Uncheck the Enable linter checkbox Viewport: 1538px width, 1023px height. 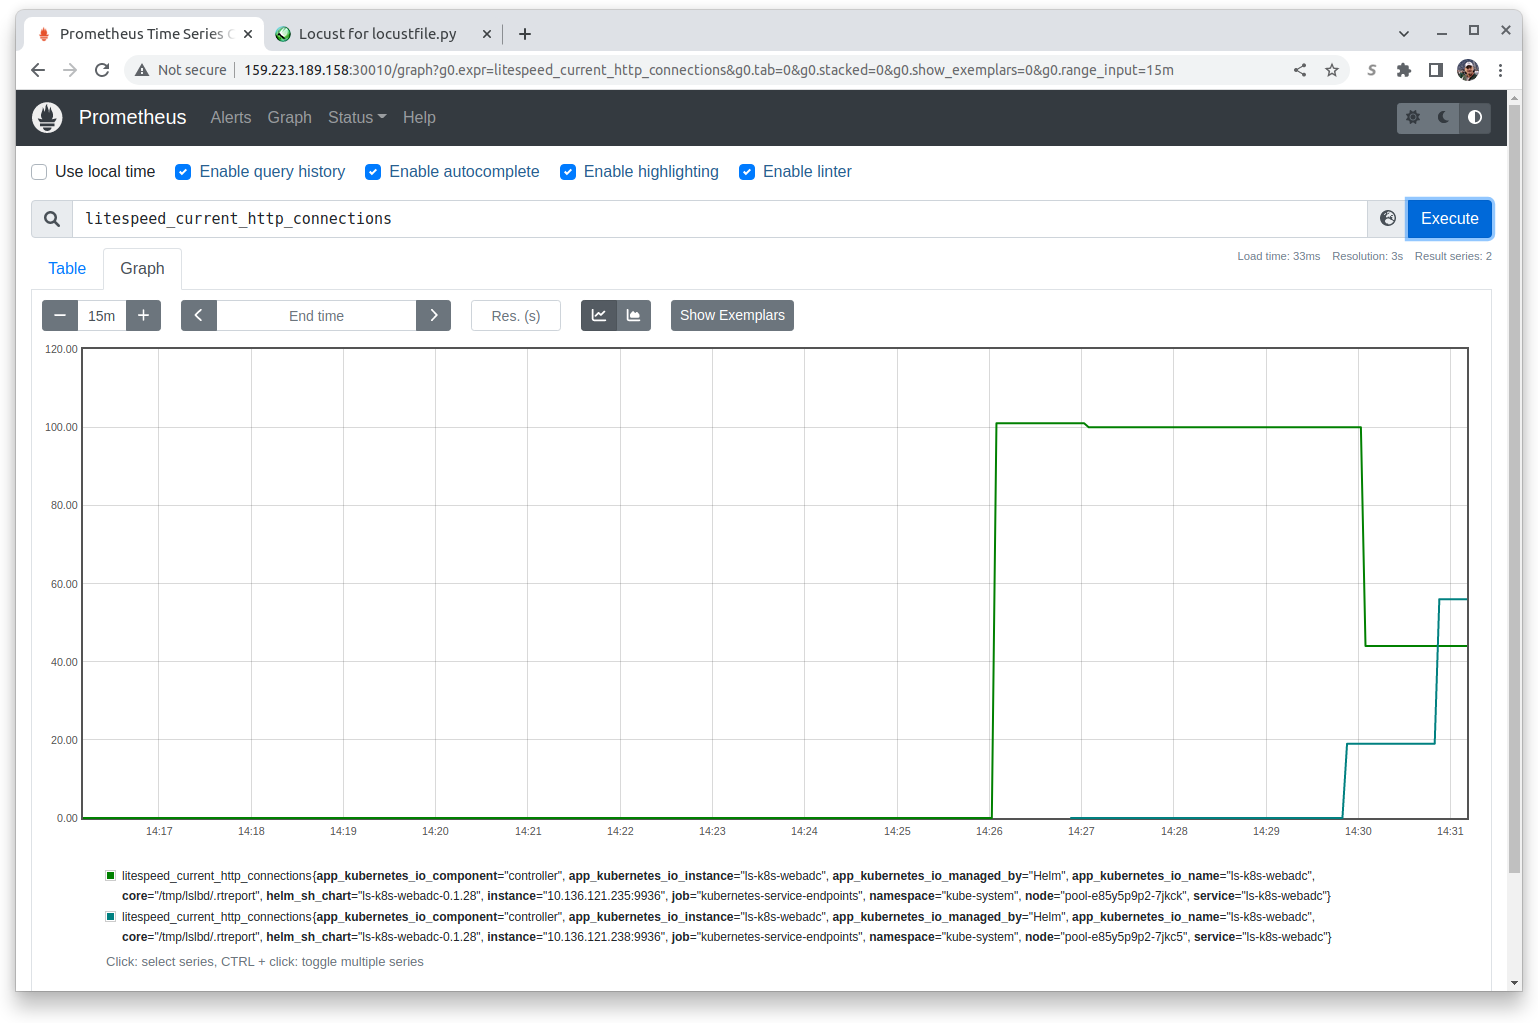click(746, 172)
